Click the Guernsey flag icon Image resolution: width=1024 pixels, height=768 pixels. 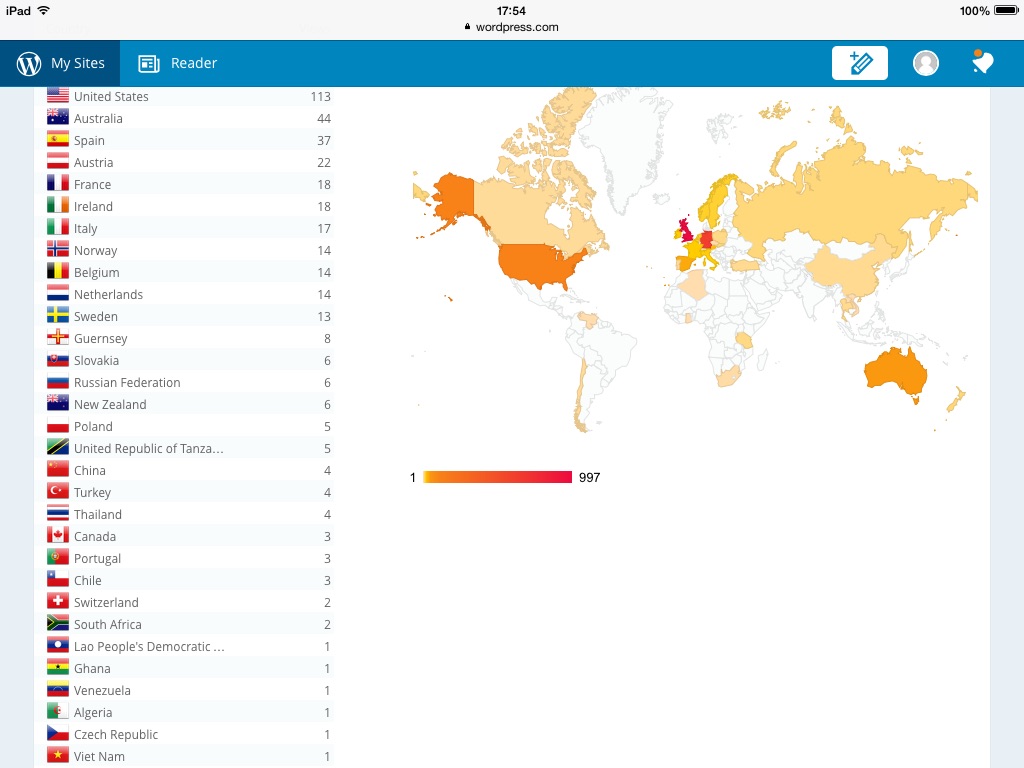[x=58, y=339]
